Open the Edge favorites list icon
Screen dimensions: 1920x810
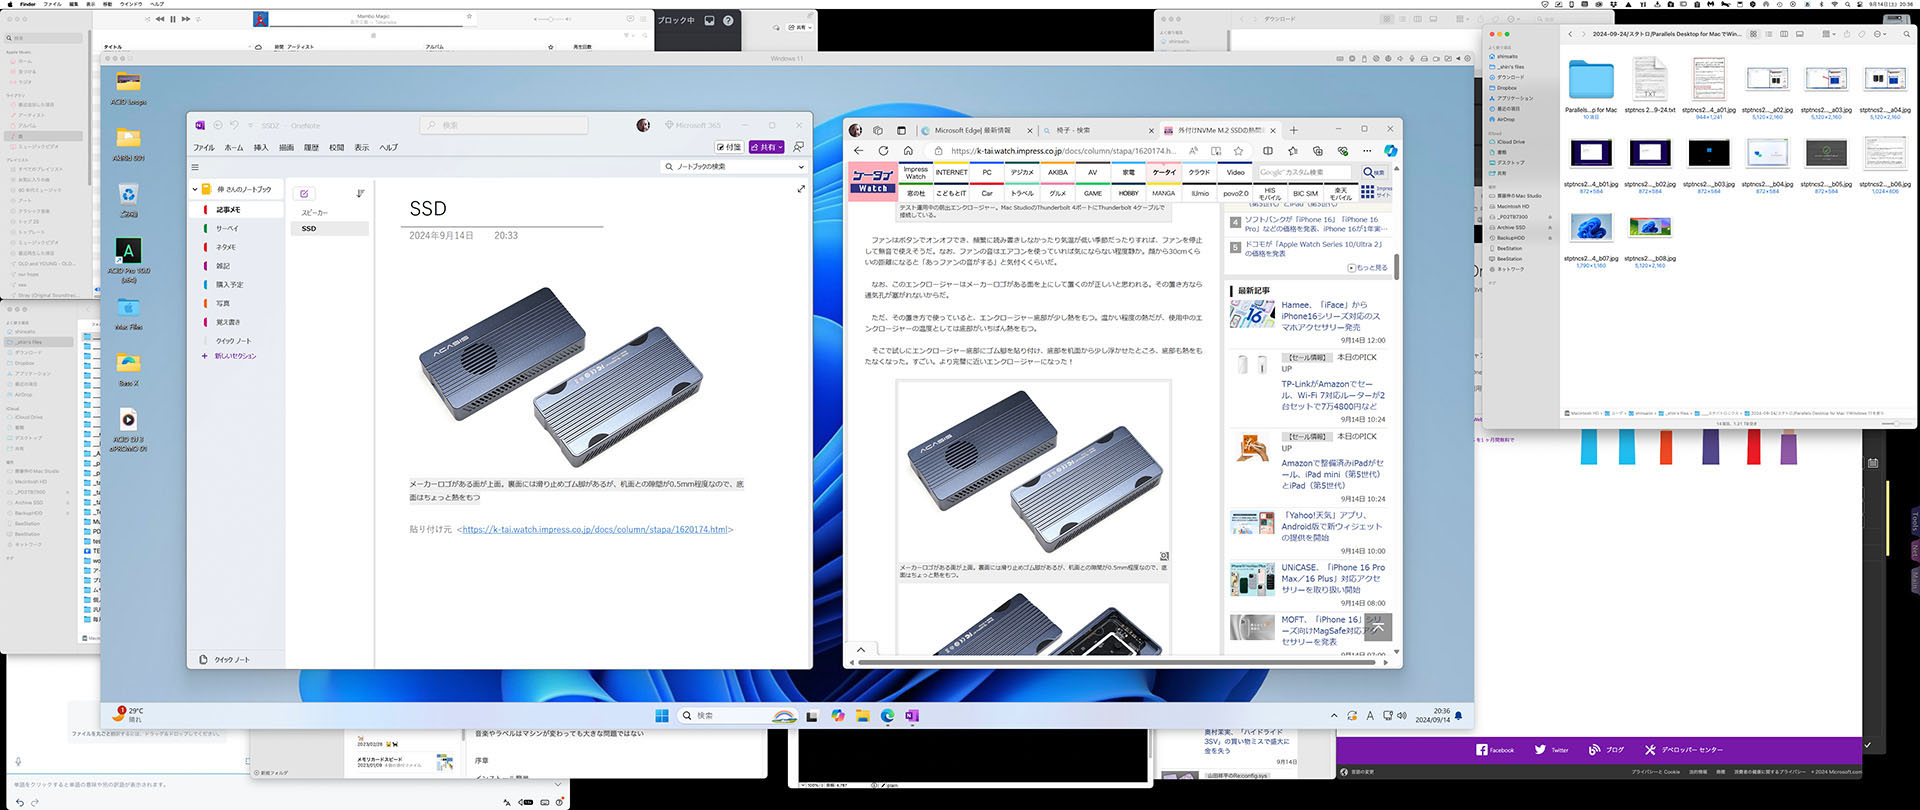pos(1293,151)
